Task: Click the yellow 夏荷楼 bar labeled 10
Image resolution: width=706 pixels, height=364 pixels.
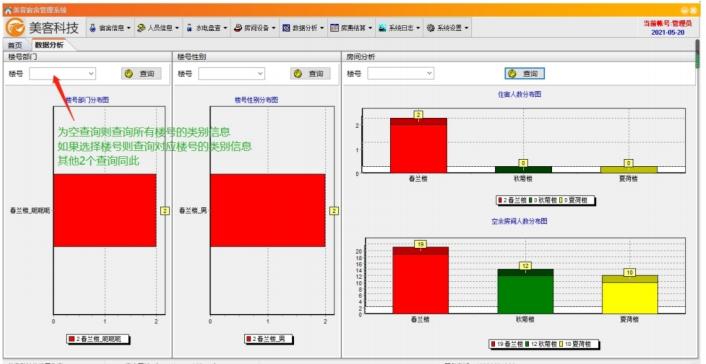Action: pyautogui.click(x=630, y=295)
